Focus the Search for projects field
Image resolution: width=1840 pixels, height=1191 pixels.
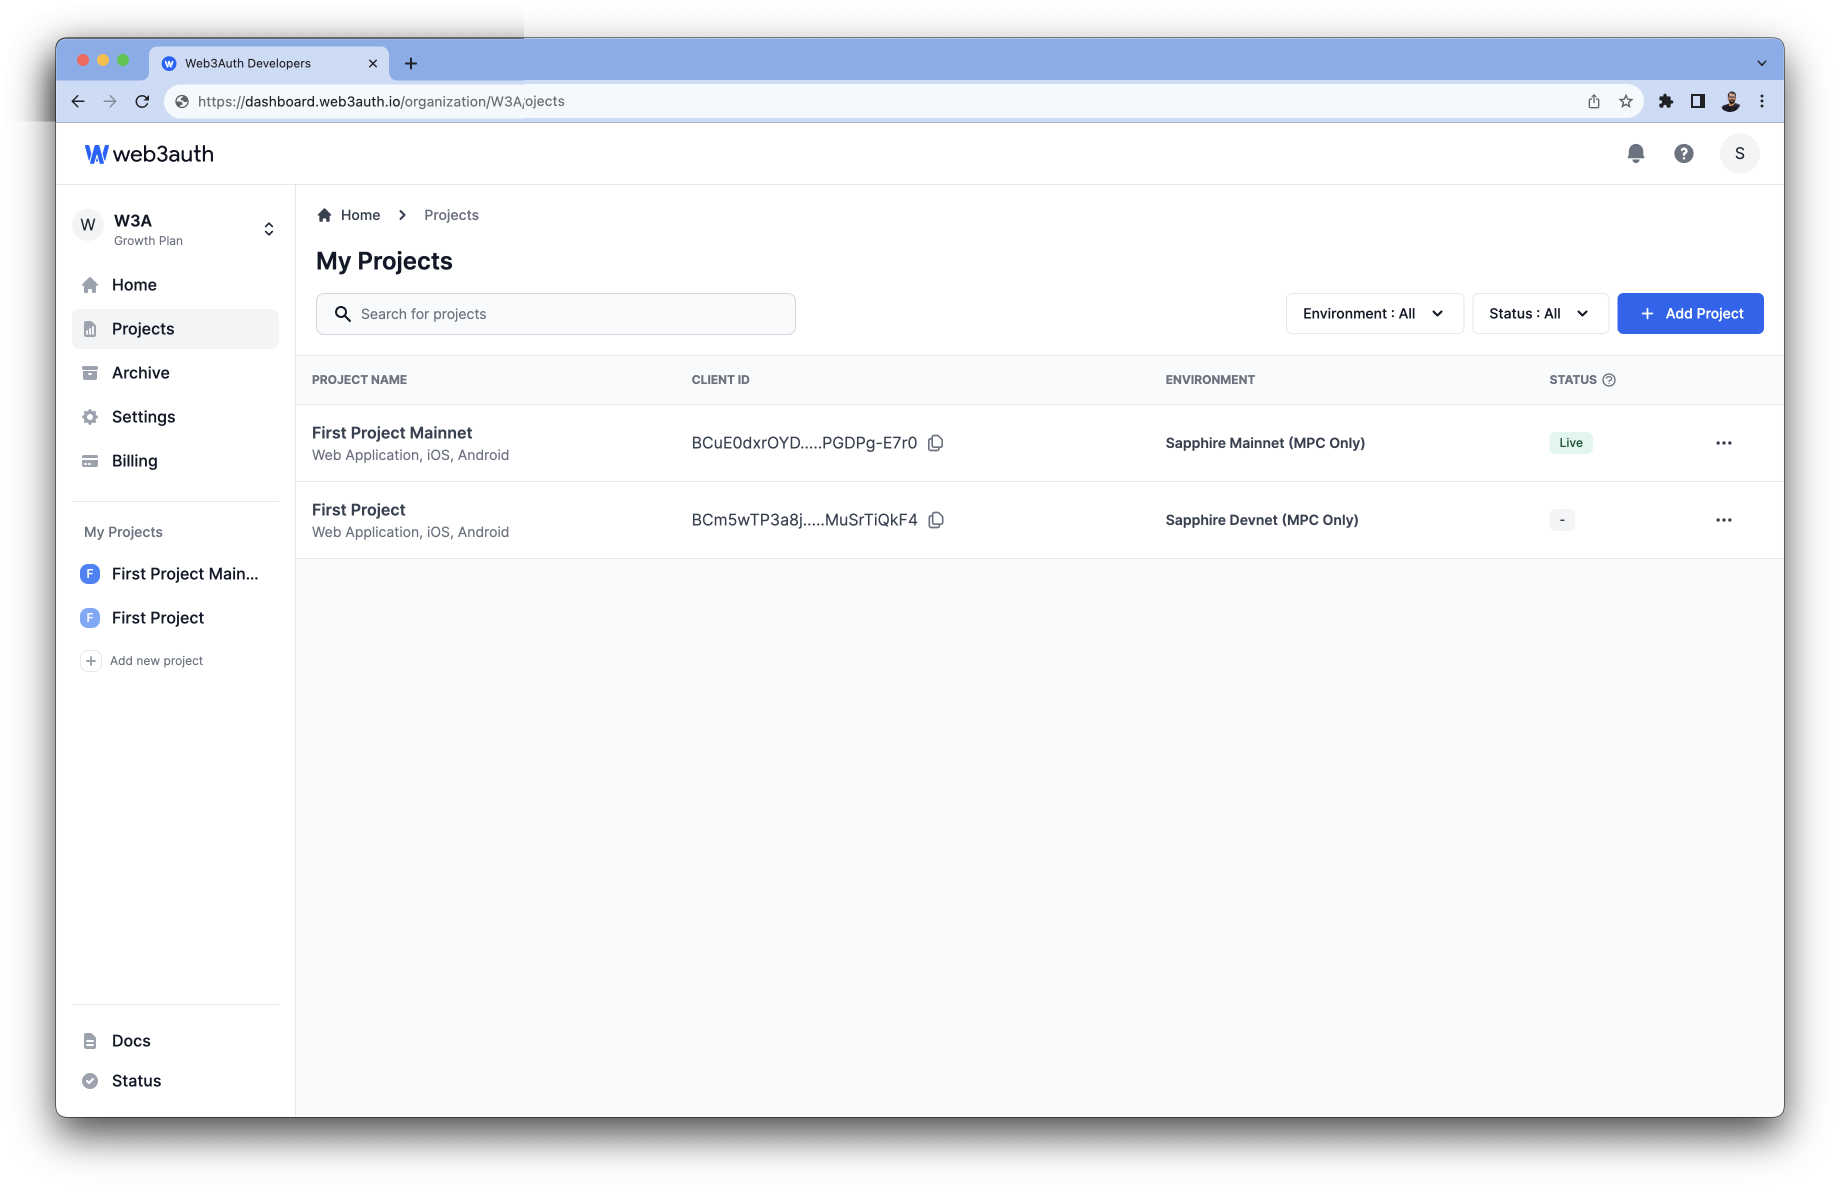[x=556, y=314]
